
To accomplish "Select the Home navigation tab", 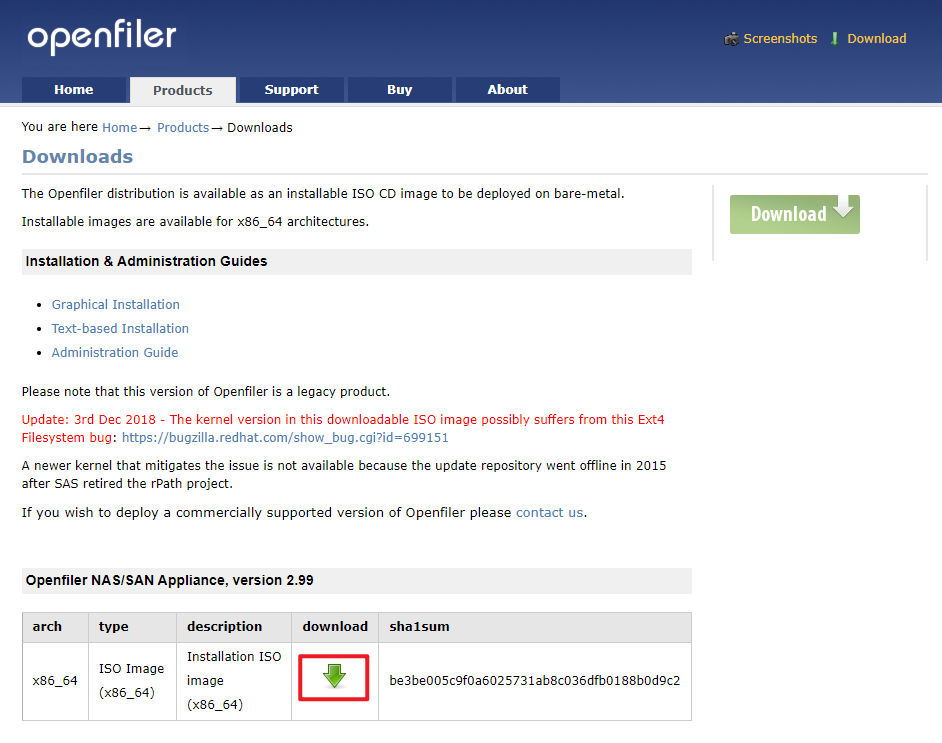I will click(74, 89).
